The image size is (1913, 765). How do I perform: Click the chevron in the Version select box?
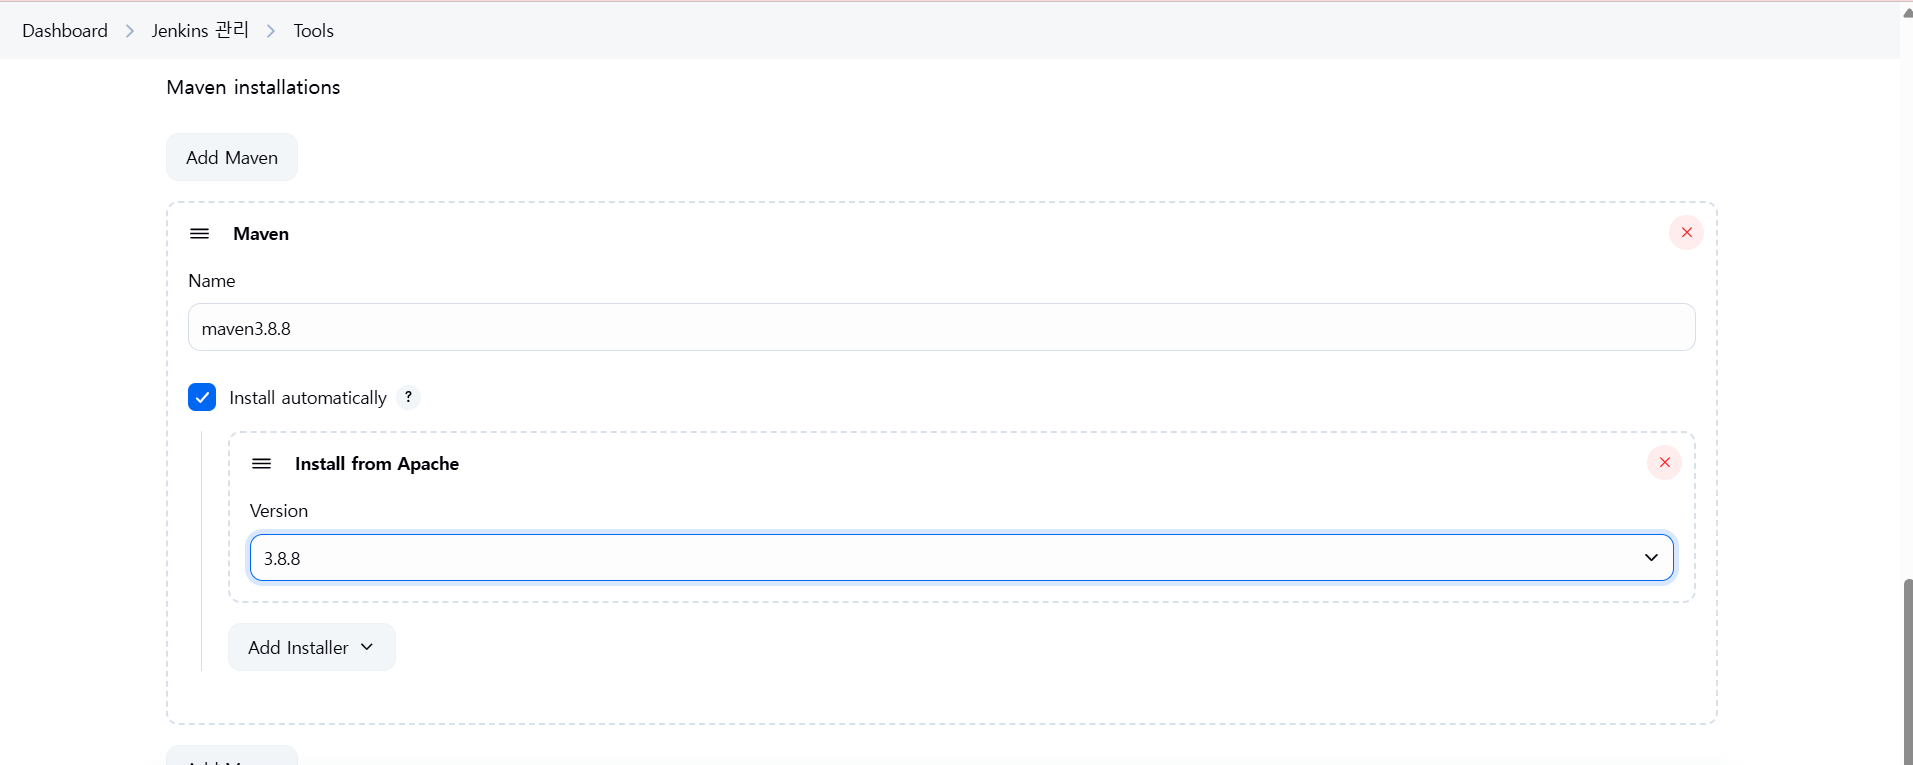(1651, 558)
